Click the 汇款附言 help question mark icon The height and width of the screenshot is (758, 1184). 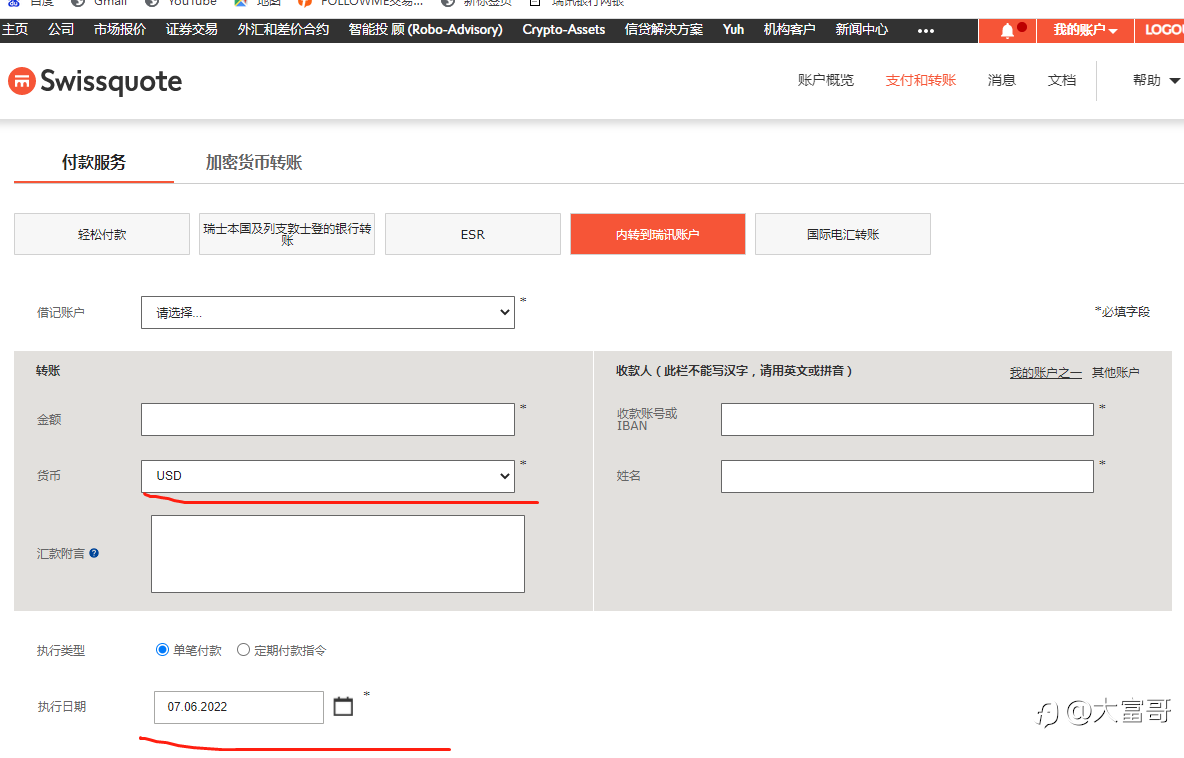click(94, 553)
